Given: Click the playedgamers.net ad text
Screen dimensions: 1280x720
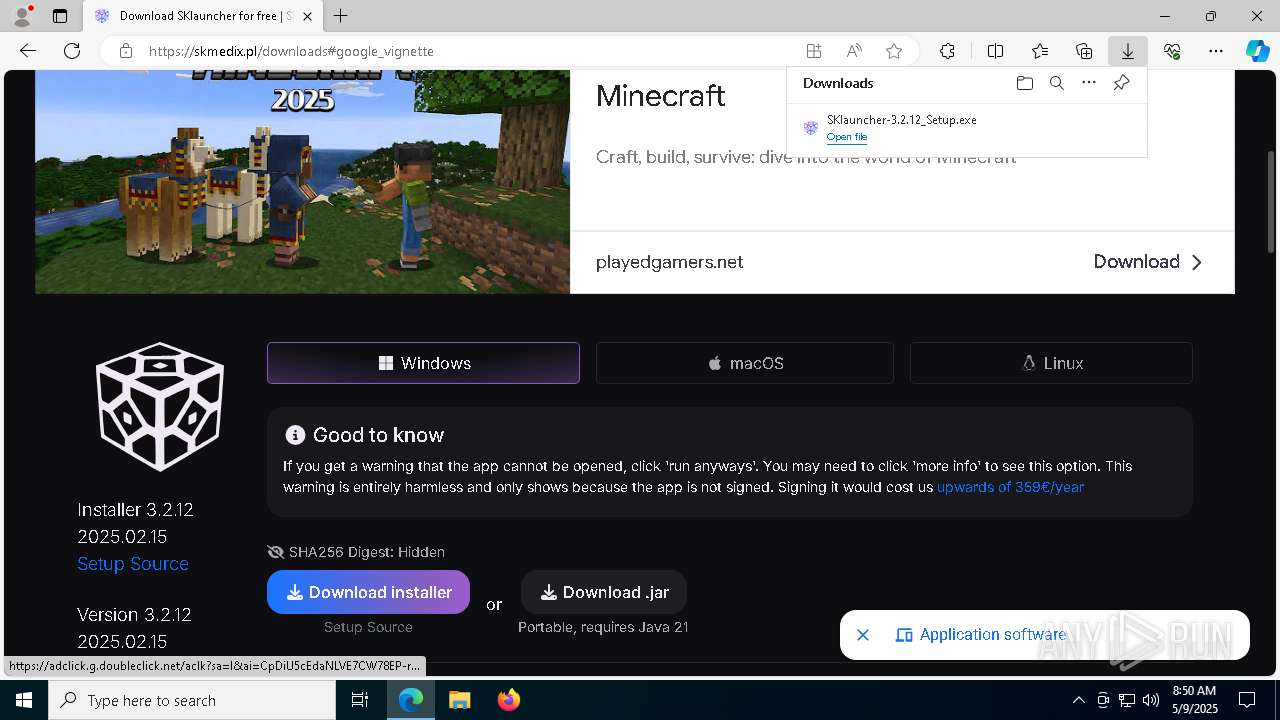Looking at the screenshot, I should click(x=669, y=262).
